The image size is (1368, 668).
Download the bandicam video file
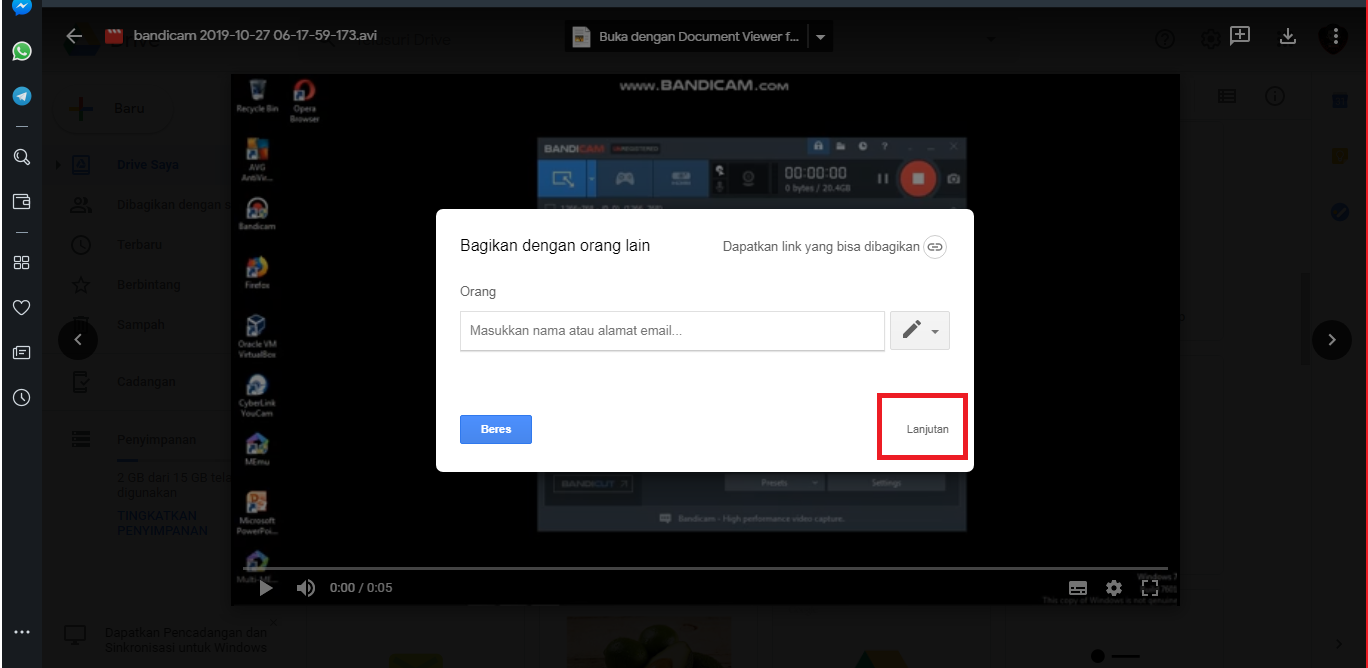point(1288,37)
